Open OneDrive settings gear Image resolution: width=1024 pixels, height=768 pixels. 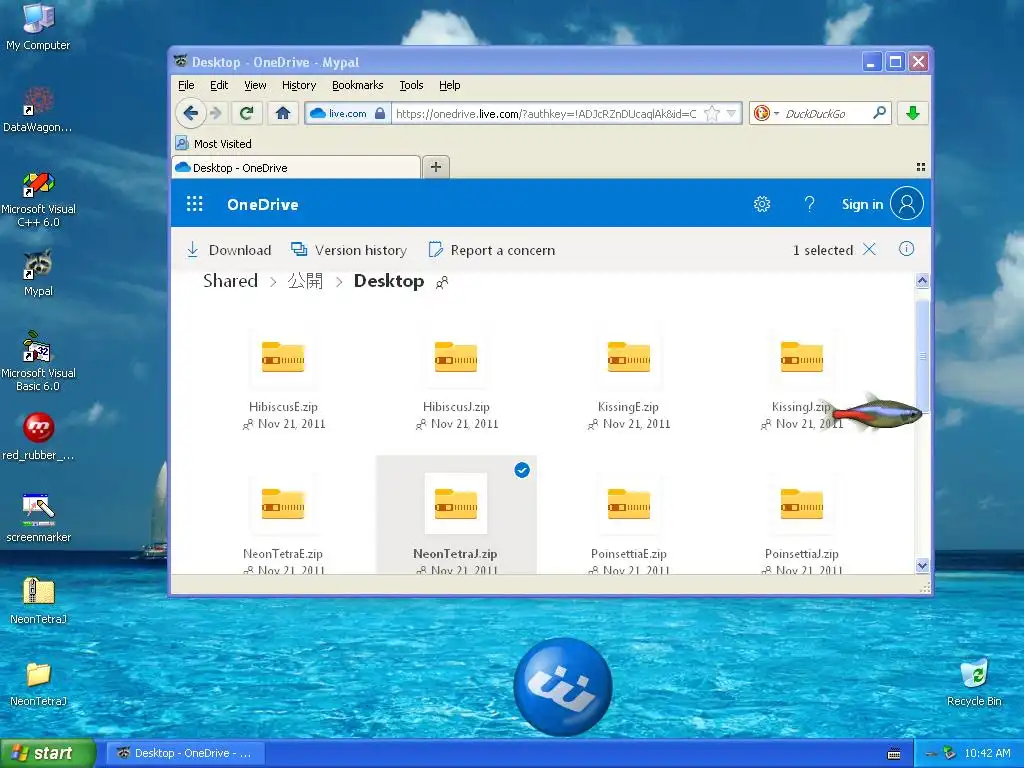762,204
